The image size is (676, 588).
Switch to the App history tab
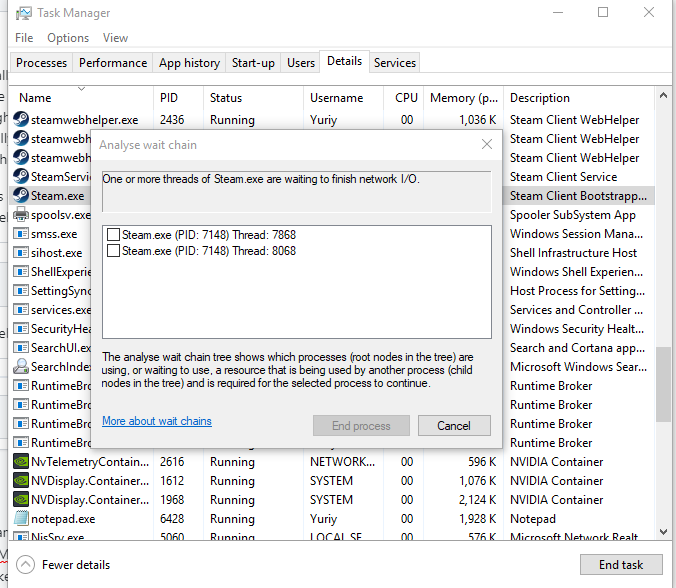pos(189,63)
